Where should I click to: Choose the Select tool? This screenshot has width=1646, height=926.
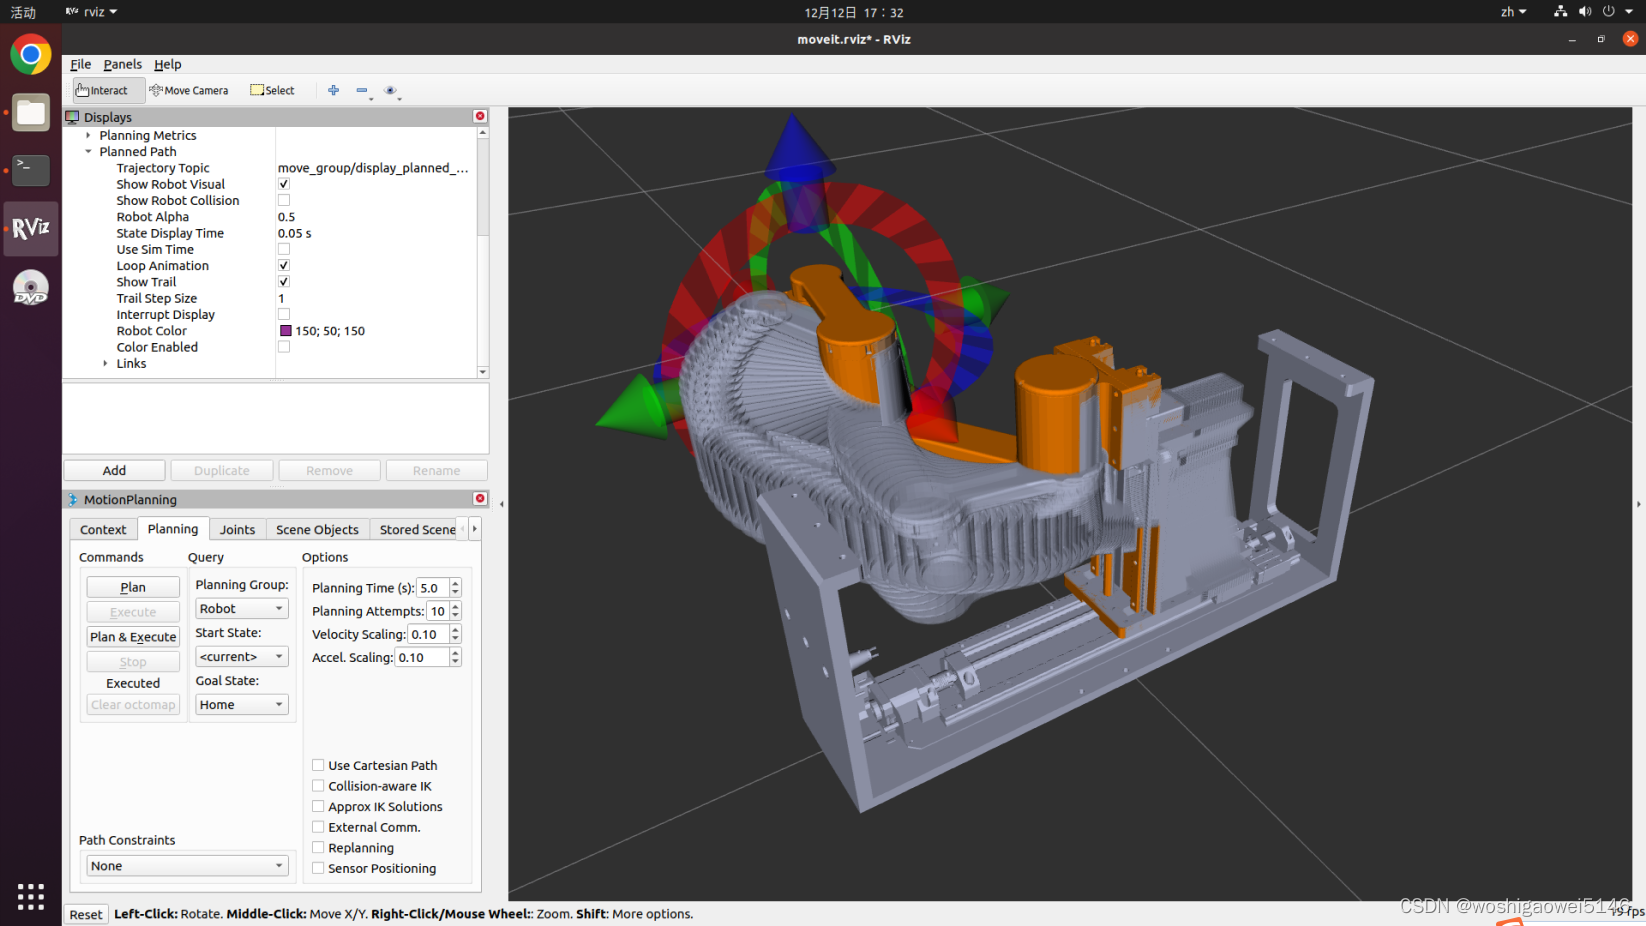click(272, 90)
